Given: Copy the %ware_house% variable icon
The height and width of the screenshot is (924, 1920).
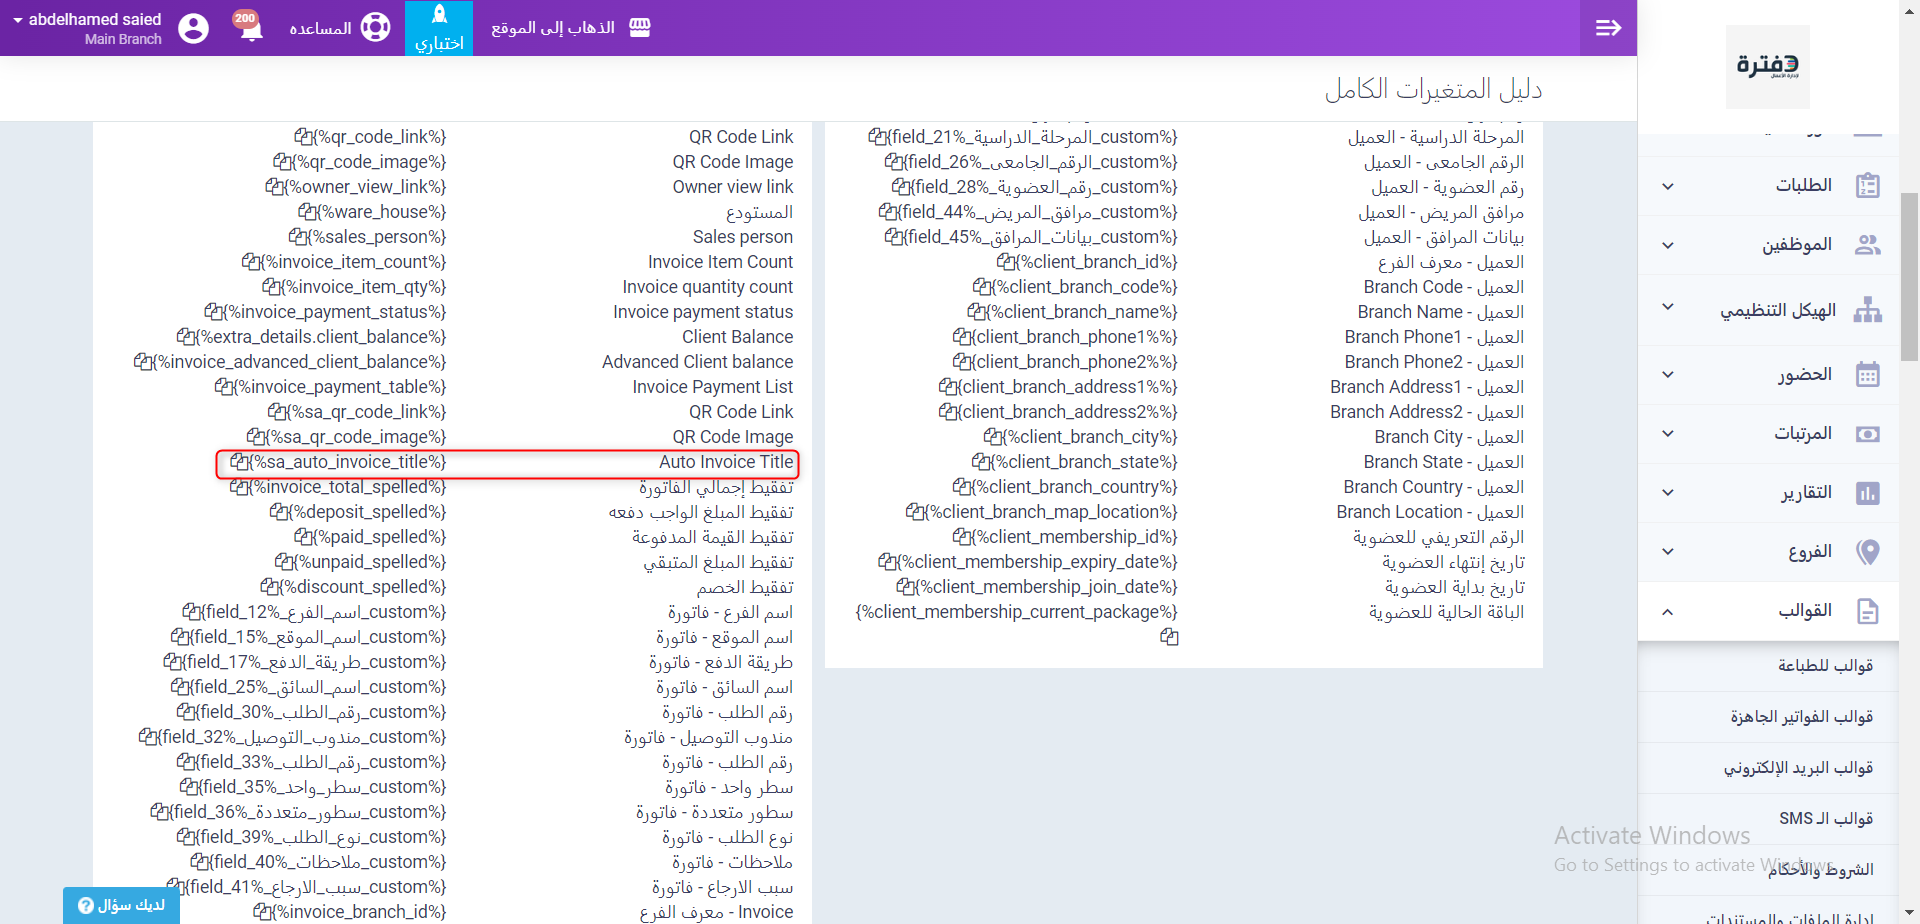Looking at the screenshot, I should (x=307, y=212).
